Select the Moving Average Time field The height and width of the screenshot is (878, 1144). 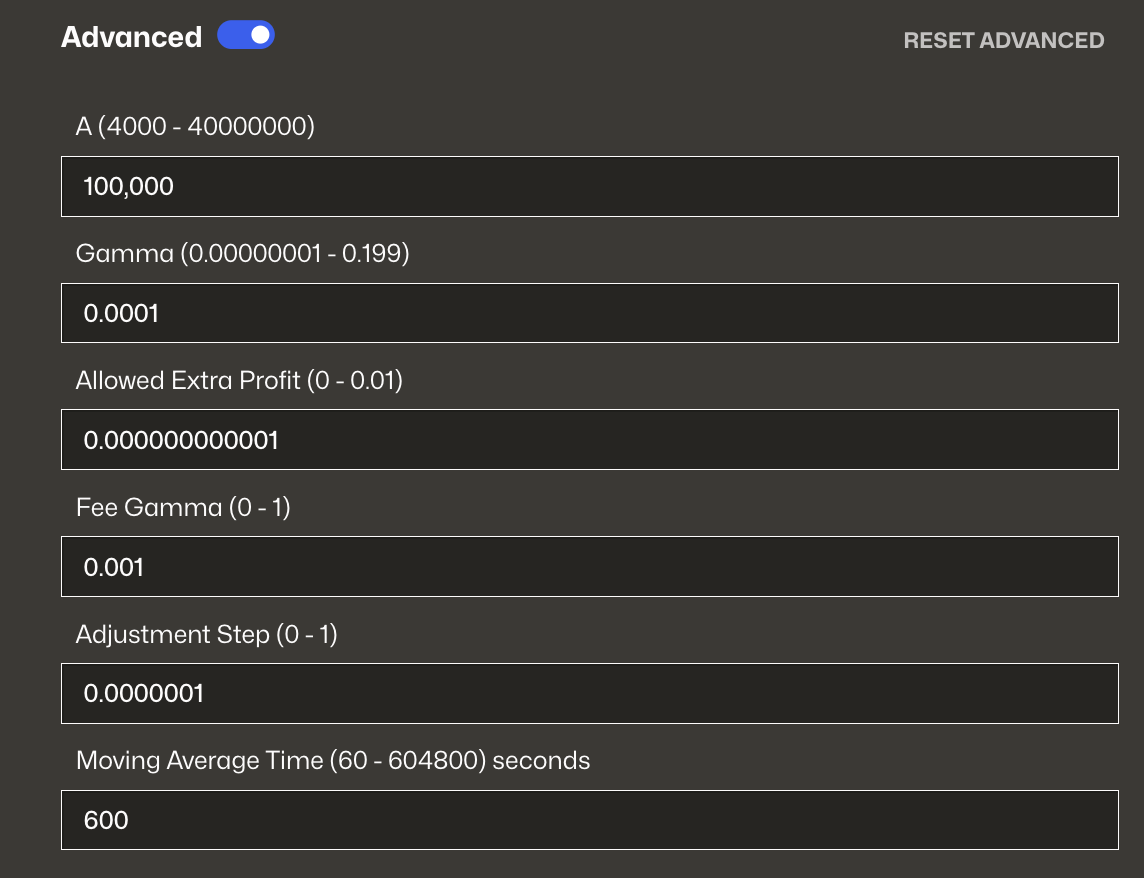click(589, 820)
